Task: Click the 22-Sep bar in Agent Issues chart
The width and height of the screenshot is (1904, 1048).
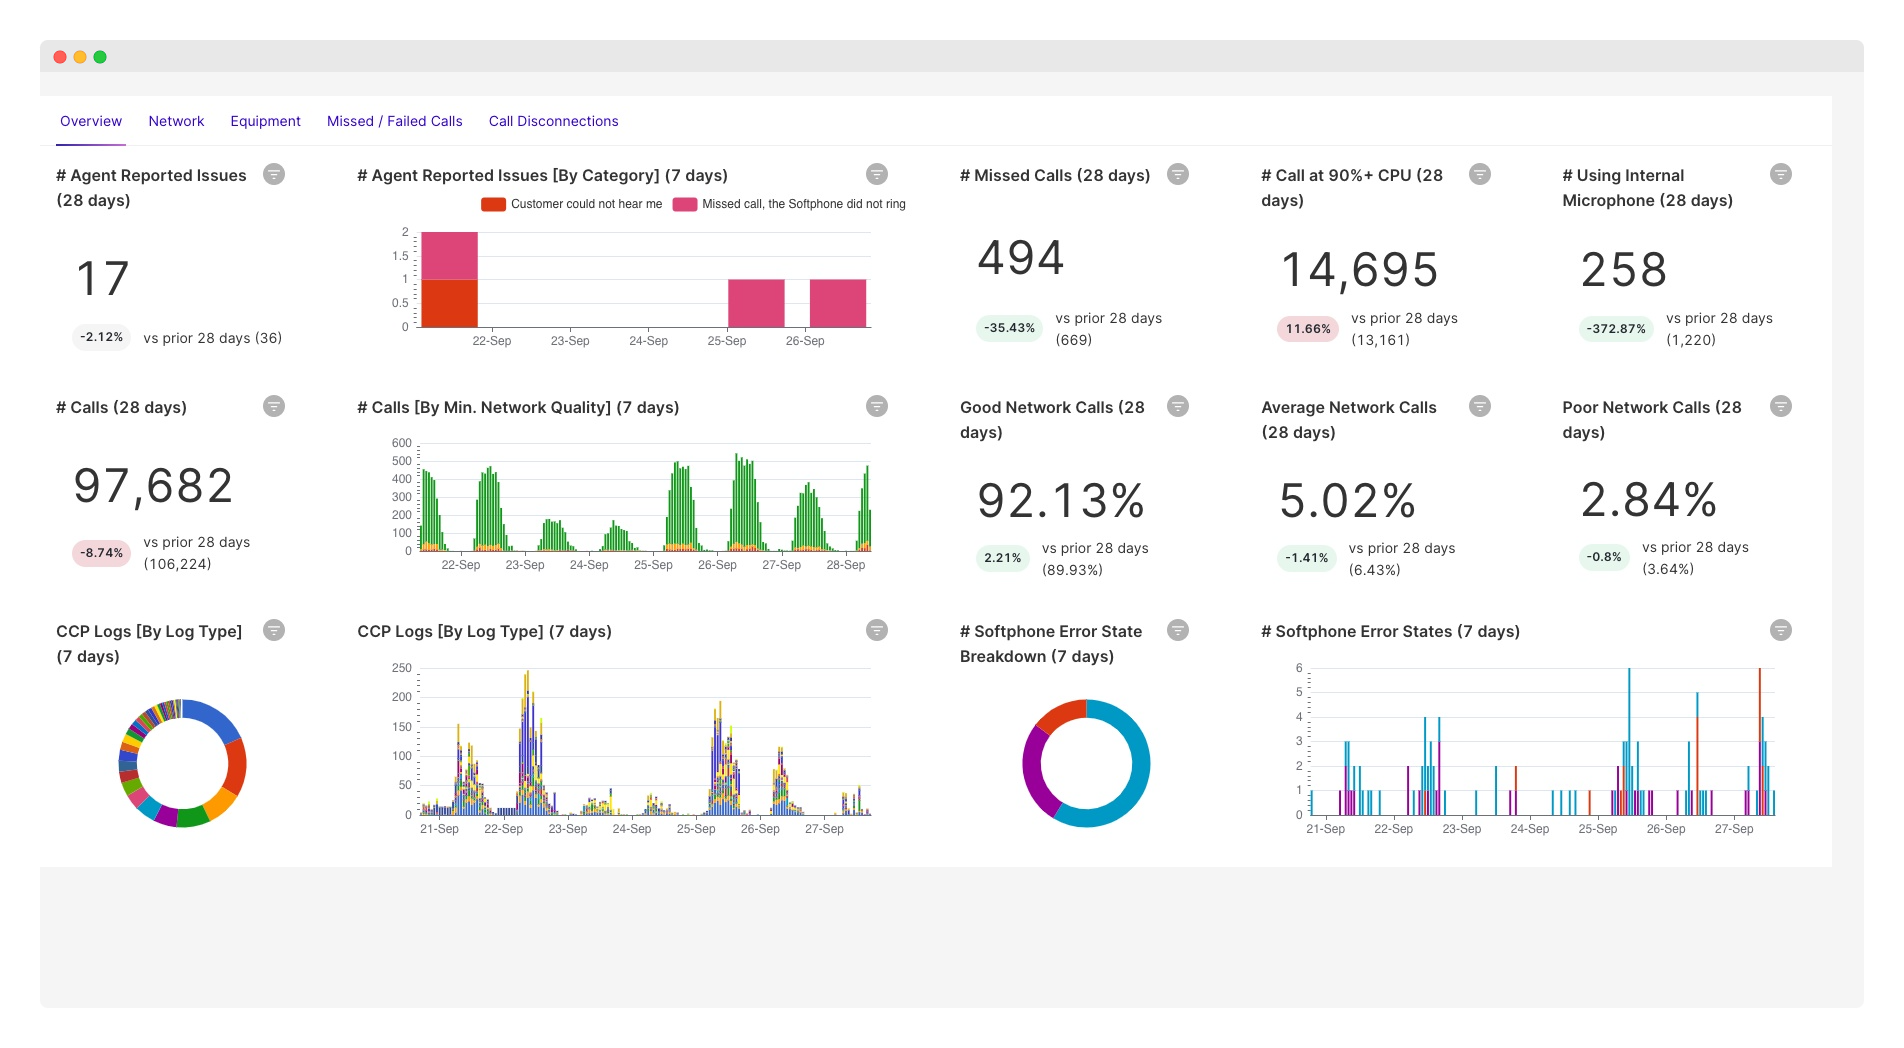Action: (449, 280)
